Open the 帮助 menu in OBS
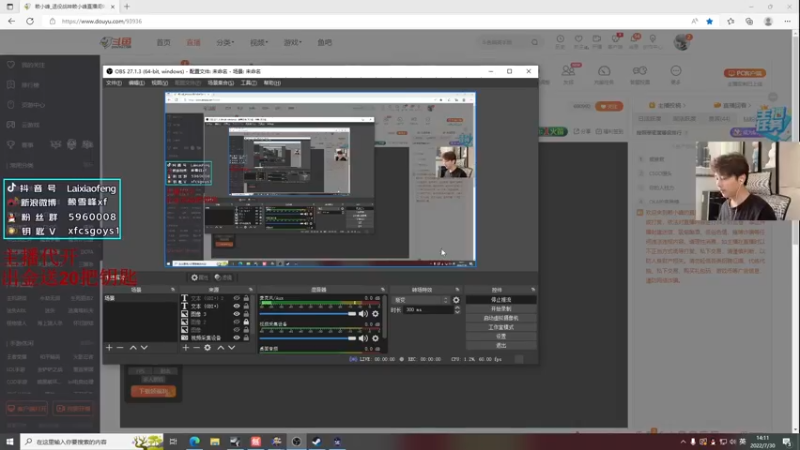 272,83
